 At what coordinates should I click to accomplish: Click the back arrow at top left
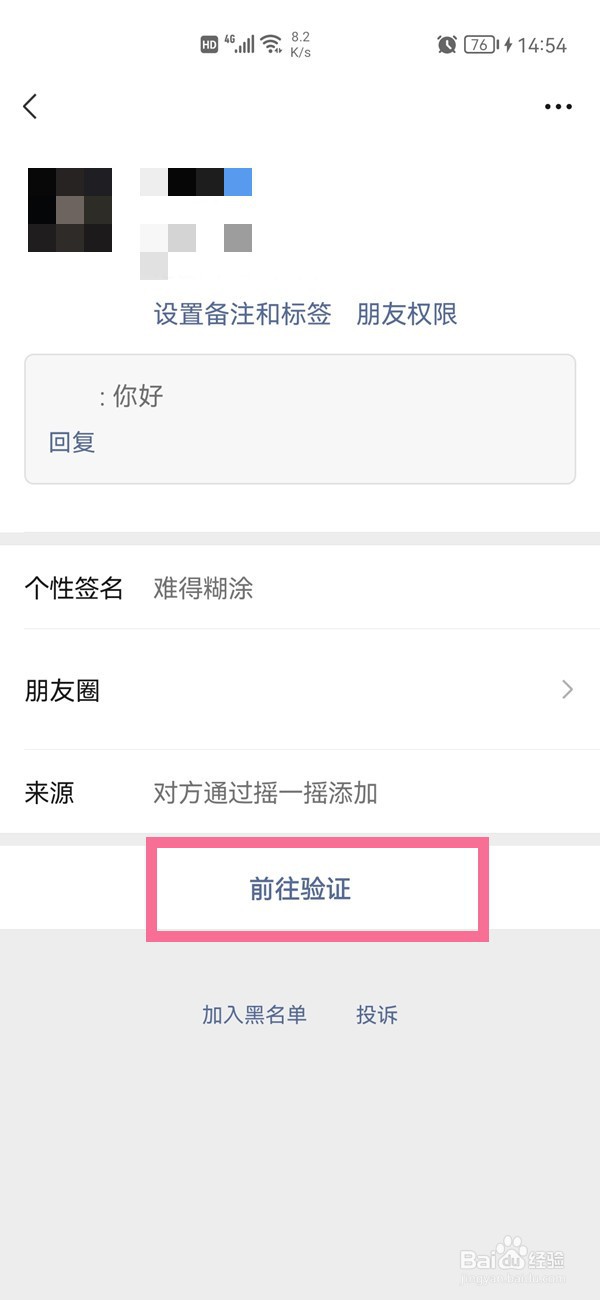click(30, 106)
